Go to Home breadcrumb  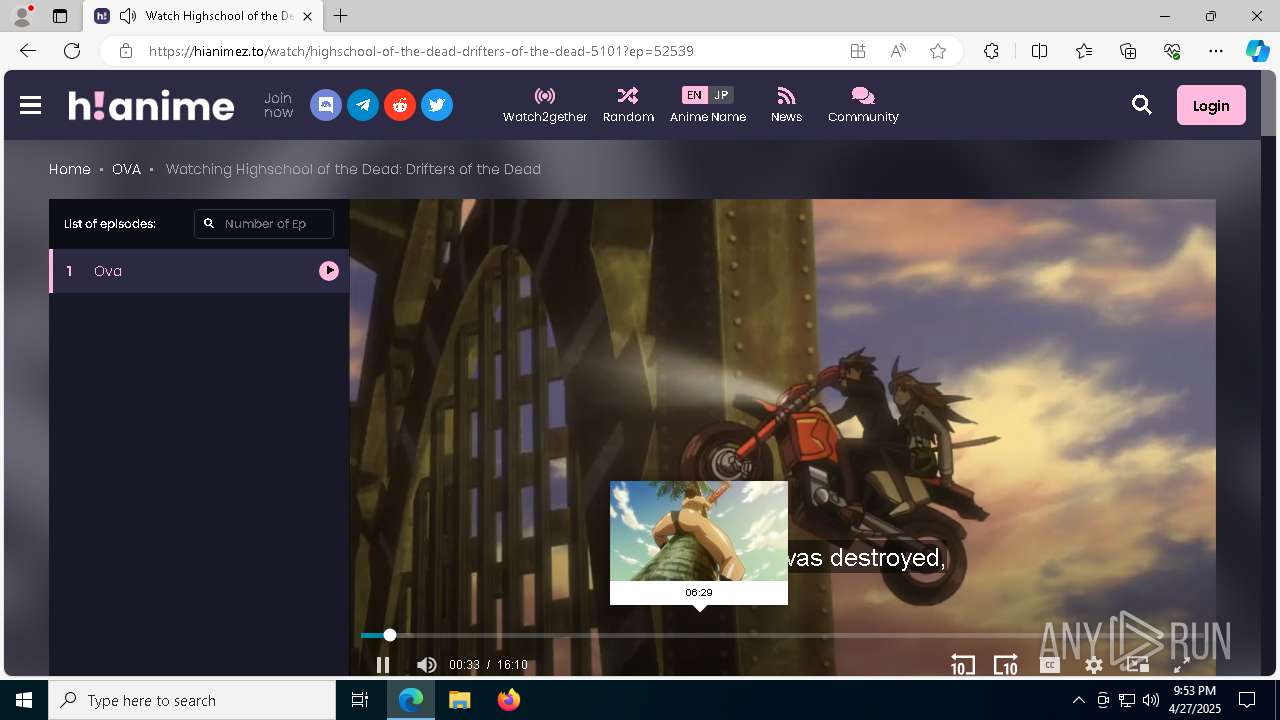(x=70, y=169)
